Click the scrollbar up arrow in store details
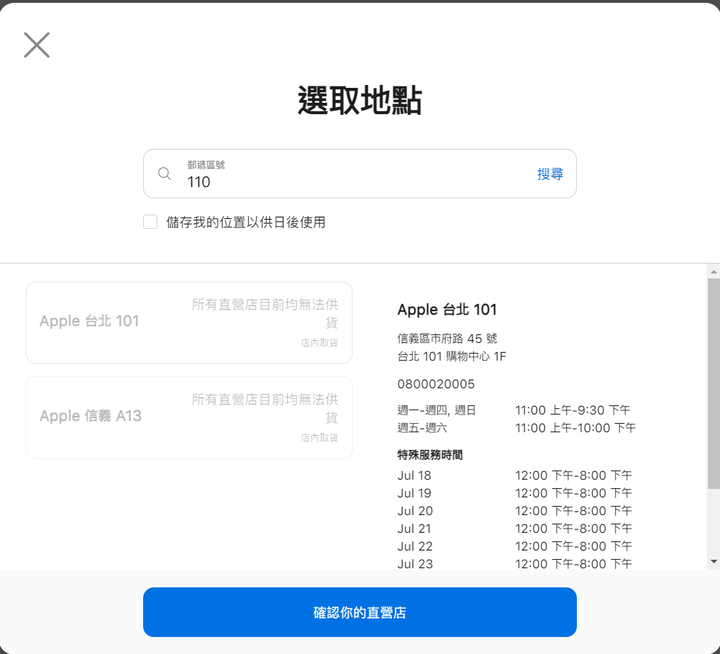This screenshot has width=720, height=654. click(714, 272)
